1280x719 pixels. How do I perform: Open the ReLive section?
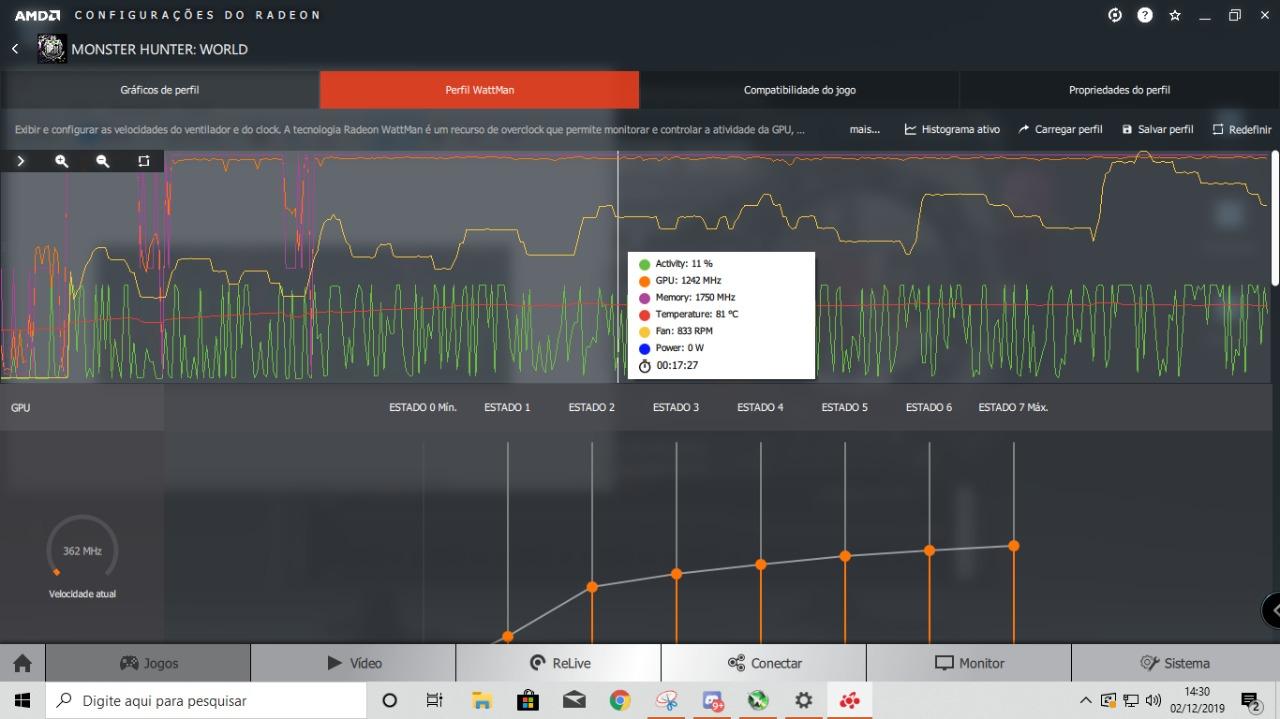point(558,663)
